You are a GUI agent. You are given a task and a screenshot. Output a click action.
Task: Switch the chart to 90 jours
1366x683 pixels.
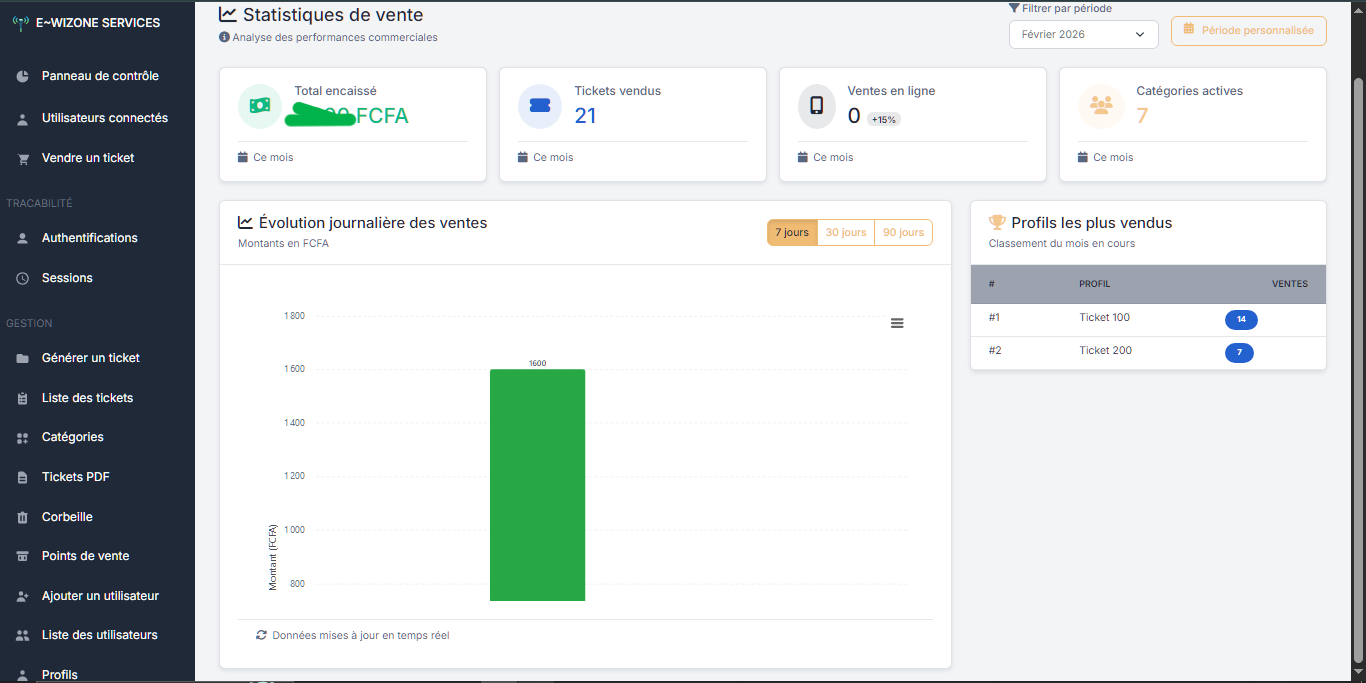coord(903,233)
